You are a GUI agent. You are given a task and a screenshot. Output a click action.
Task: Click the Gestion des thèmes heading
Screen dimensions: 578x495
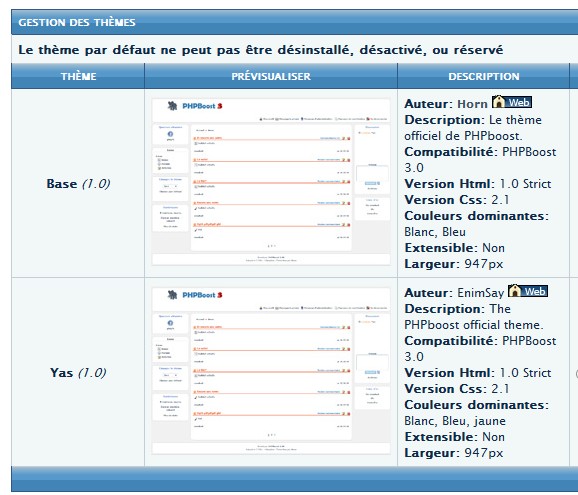[77, 22]
